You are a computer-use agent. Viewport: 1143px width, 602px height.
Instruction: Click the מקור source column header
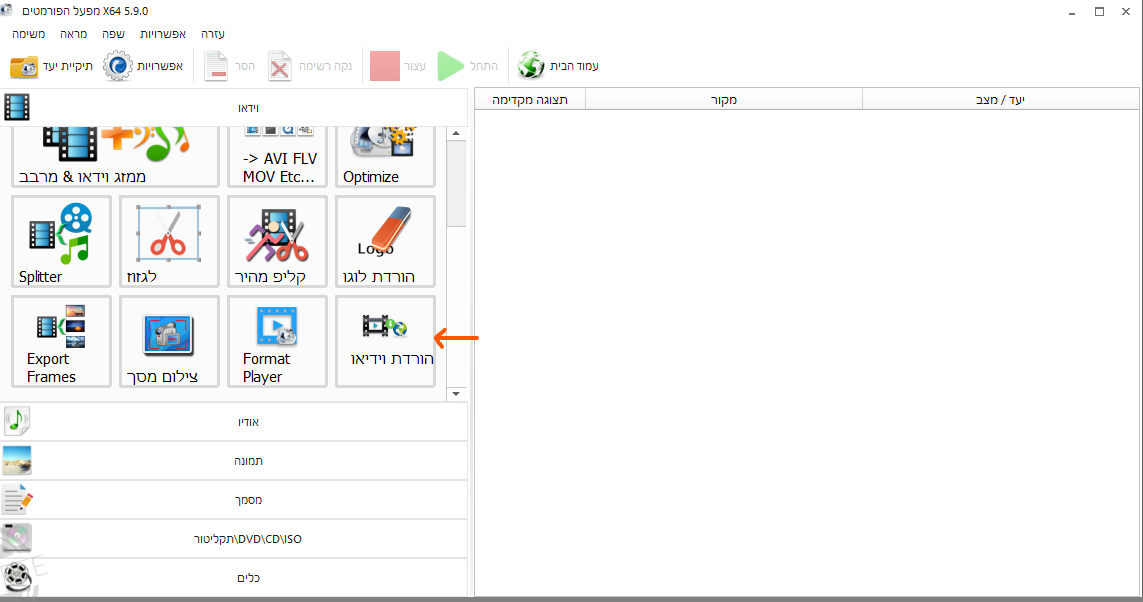pos(724,100)
